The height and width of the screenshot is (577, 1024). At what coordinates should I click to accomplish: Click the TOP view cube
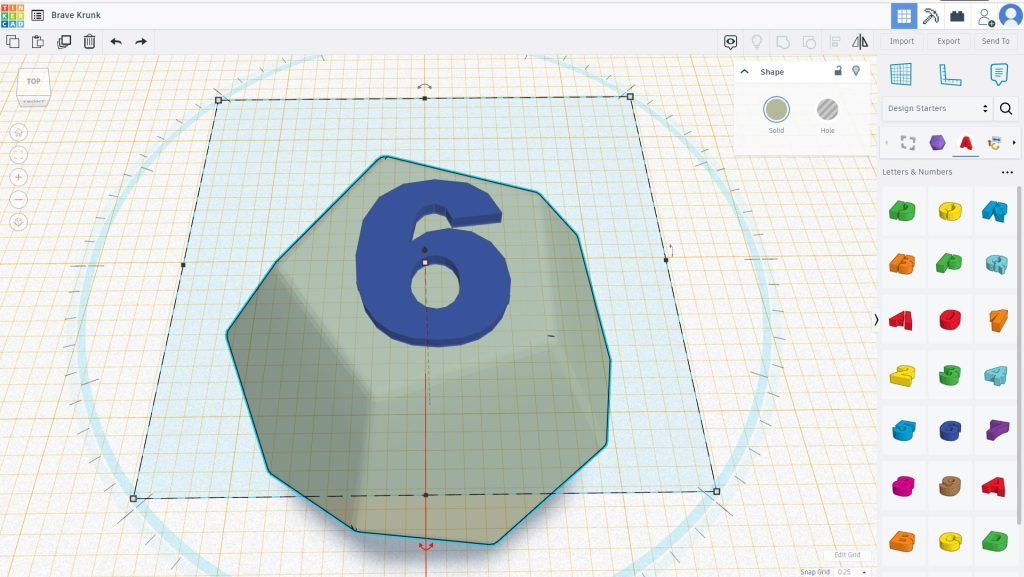pyautogui.click(x=33, y=84)
